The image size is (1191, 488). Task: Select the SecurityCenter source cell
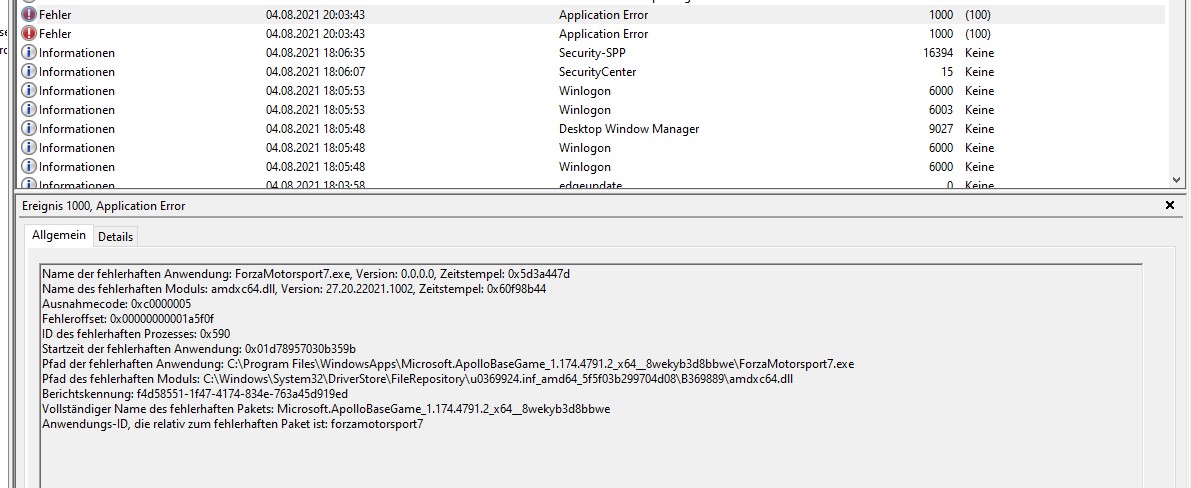[598, 71]
